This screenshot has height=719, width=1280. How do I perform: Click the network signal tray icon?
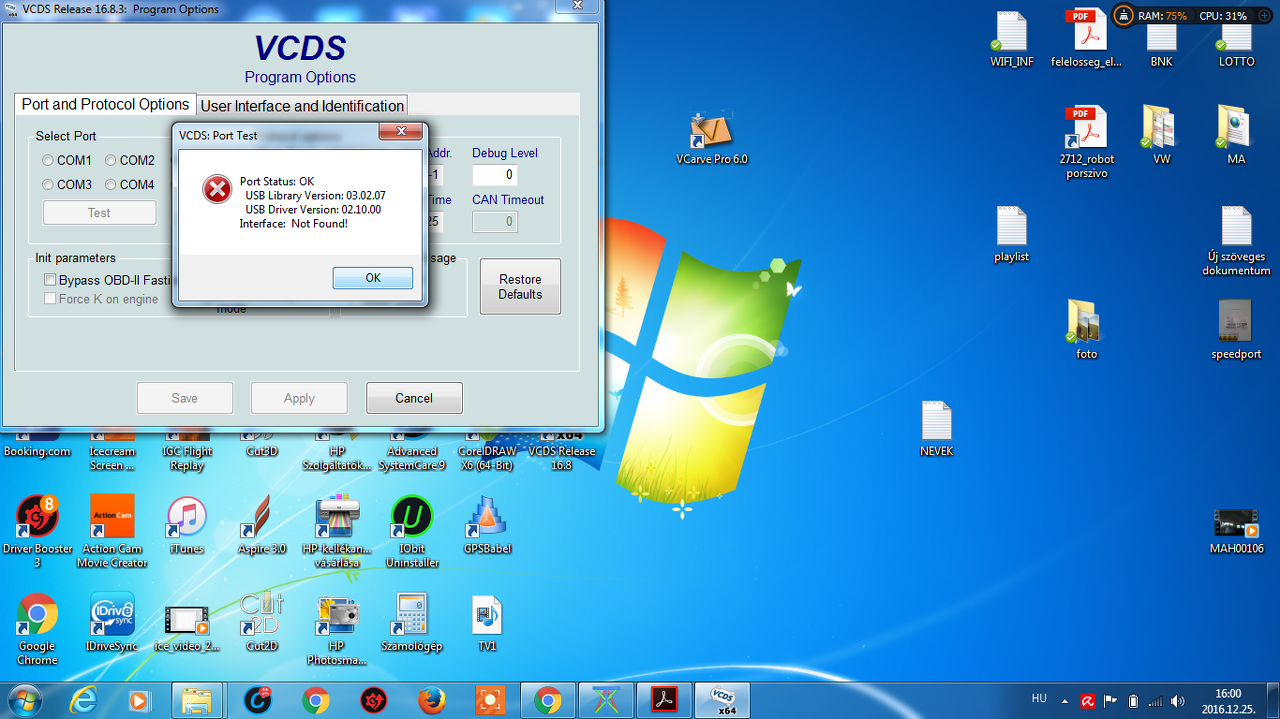point(1155,701)
